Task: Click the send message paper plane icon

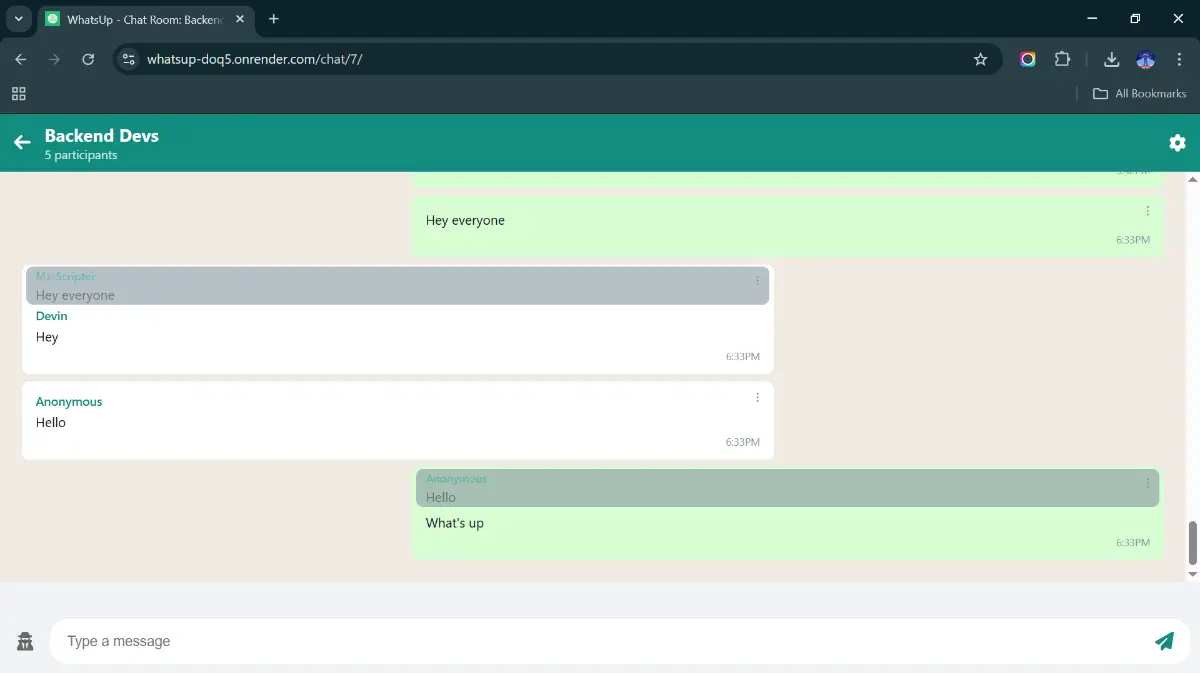Action: click(1164, 641)
